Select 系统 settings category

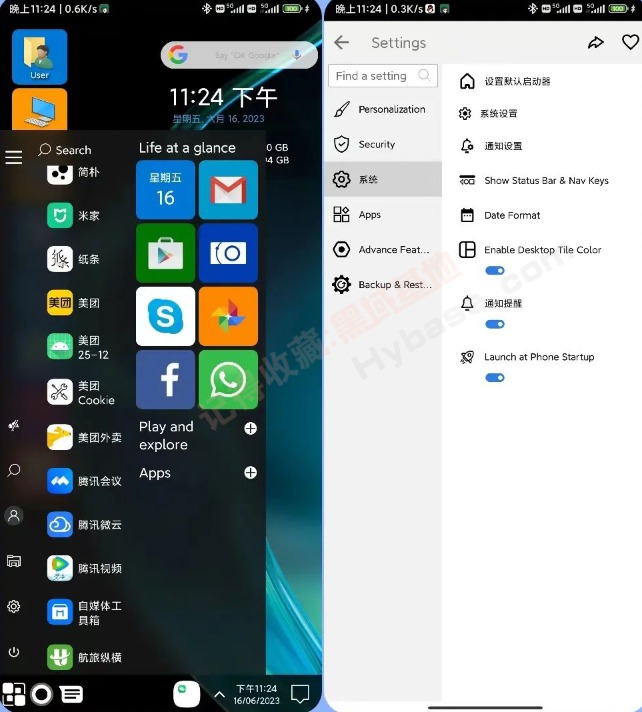(383, 179)
